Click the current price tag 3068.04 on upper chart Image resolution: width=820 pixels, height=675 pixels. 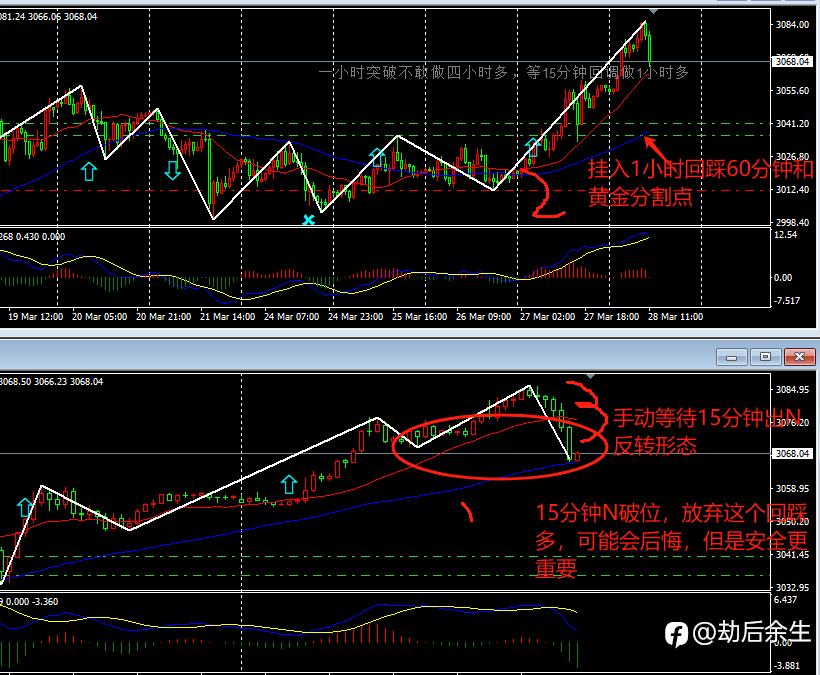(x=792, y=62)
